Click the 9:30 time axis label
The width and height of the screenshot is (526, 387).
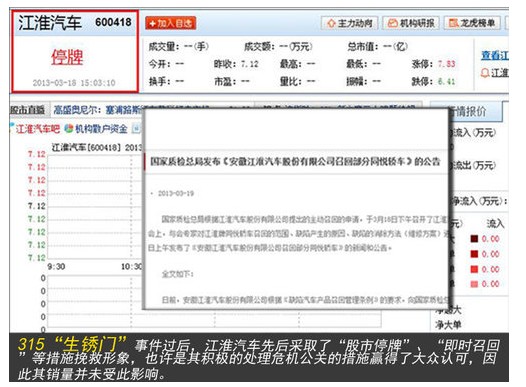(x=56, y=267)
